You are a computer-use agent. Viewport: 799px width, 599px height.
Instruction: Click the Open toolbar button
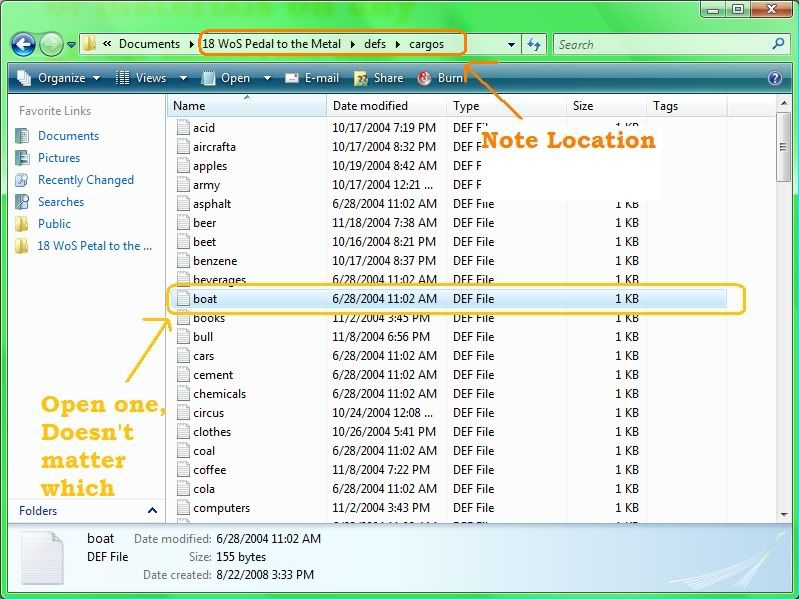(x=234, y=78)
